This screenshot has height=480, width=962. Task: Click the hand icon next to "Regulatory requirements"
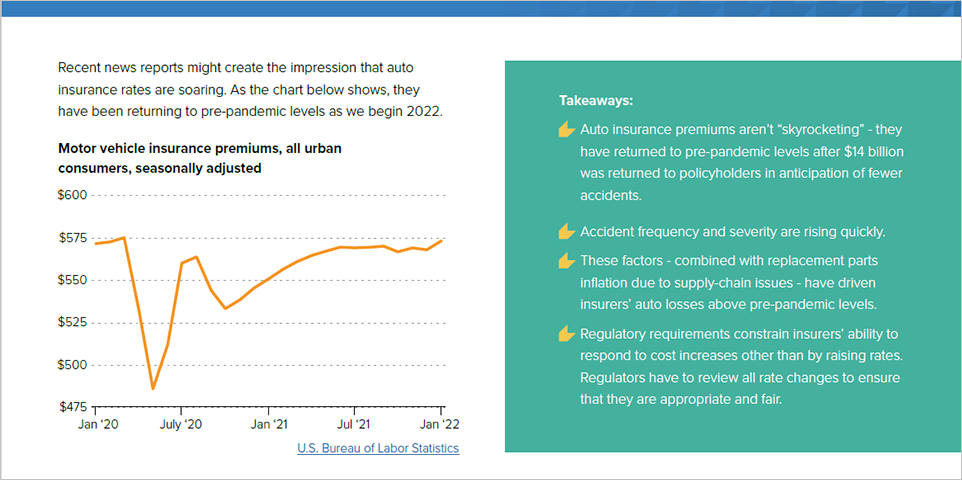click(567, 334)
